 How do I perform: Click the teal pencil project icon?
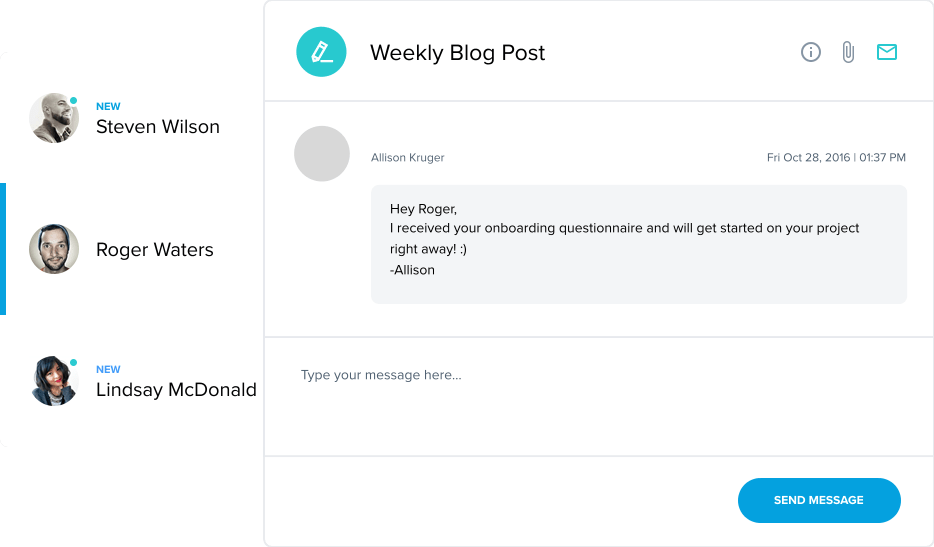(x=321, y=52)
